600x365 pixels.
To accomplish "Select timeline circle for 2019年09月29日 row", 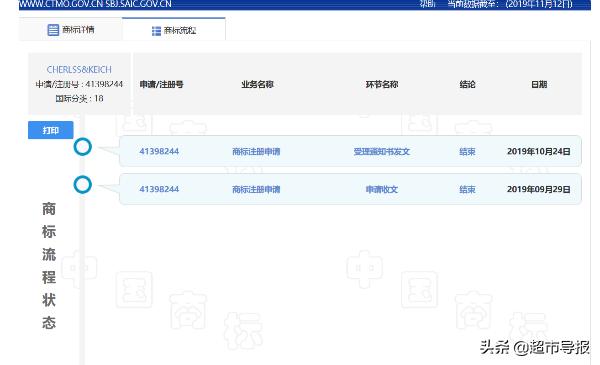I will coord(83,185).
